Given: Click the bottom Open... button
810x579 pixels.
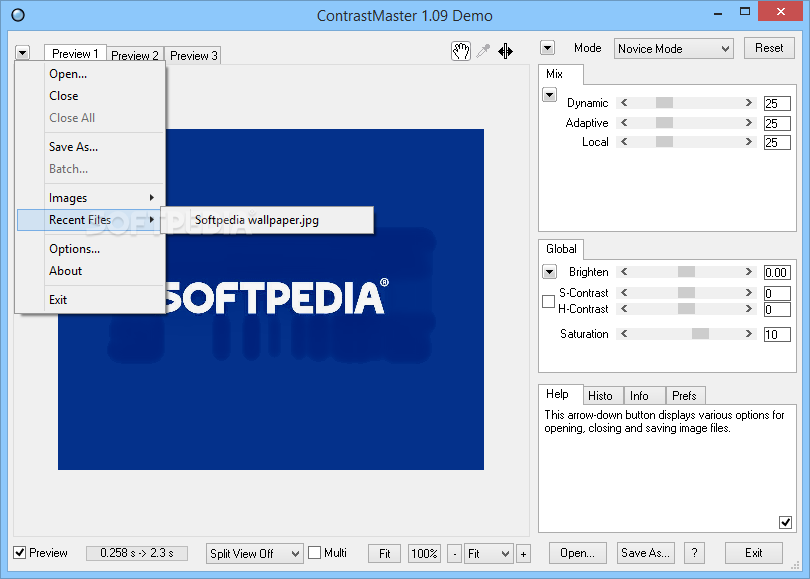Looking at the screenshot, I should 578,553.
